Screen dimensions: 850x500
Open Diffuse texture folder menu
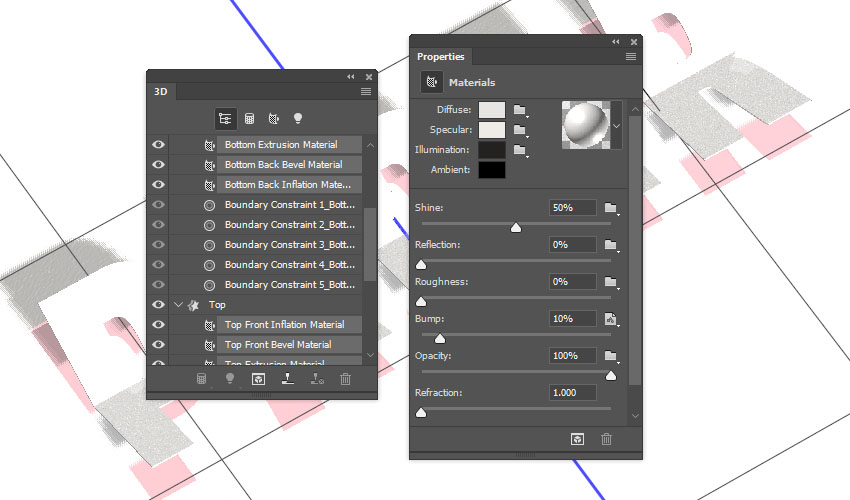click(x=520, y=110)
